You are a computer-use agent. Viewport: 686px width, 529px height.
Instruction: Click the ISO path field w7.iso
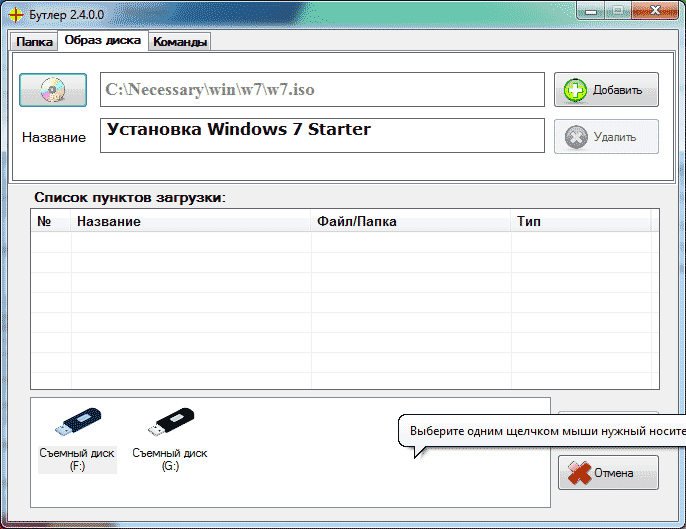(322, 90)
